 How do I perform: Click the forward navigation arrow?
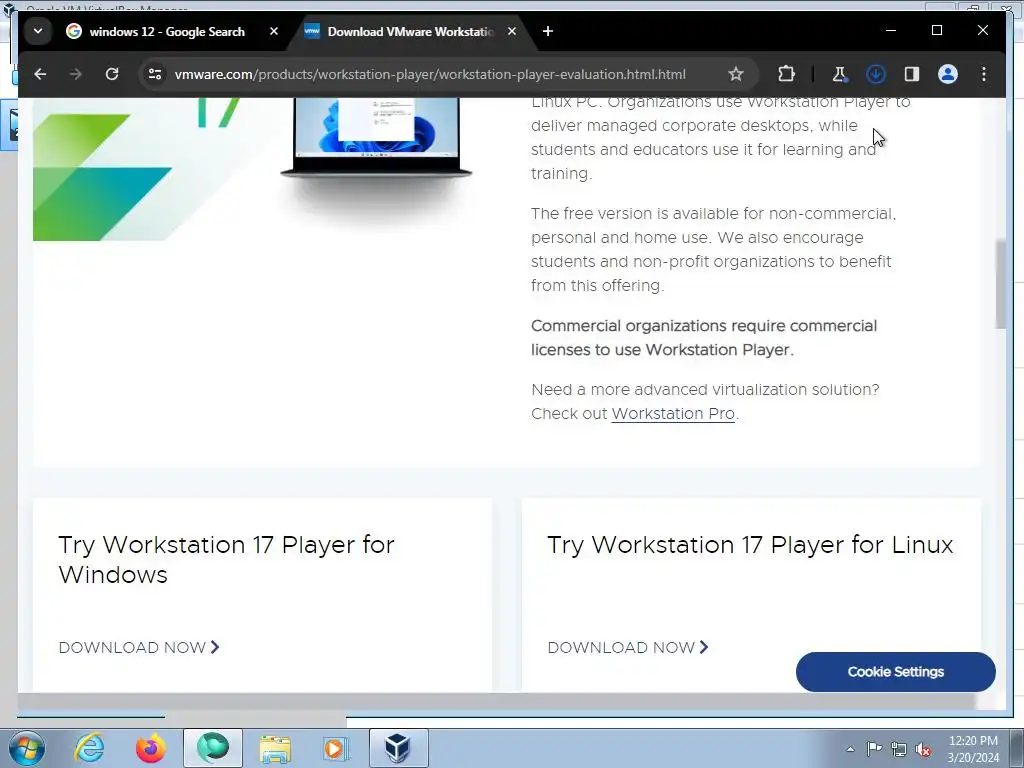point(76,74)
